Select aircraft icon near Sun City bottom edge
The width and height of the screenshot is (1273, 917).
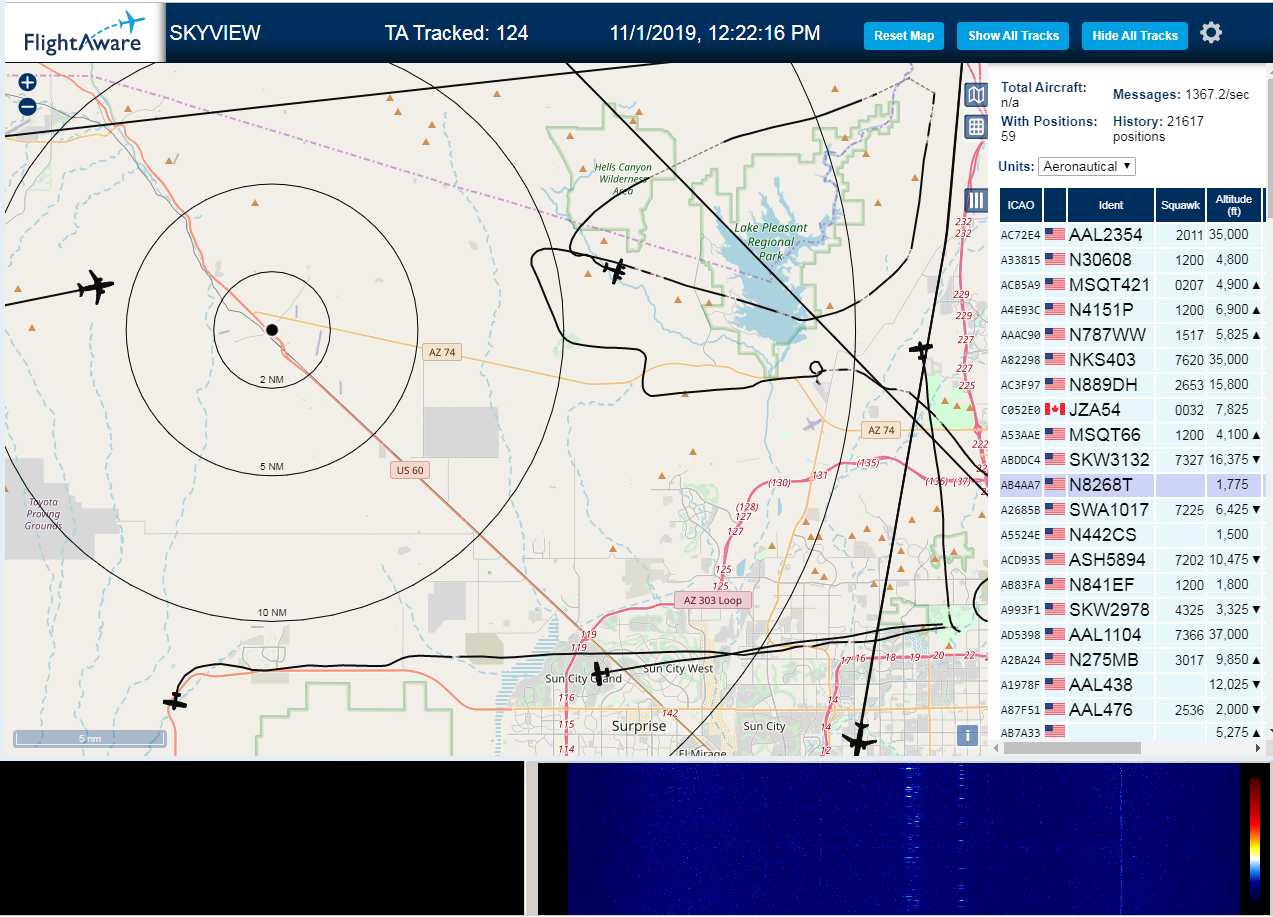pyautogui.click(x=858, y=740)
